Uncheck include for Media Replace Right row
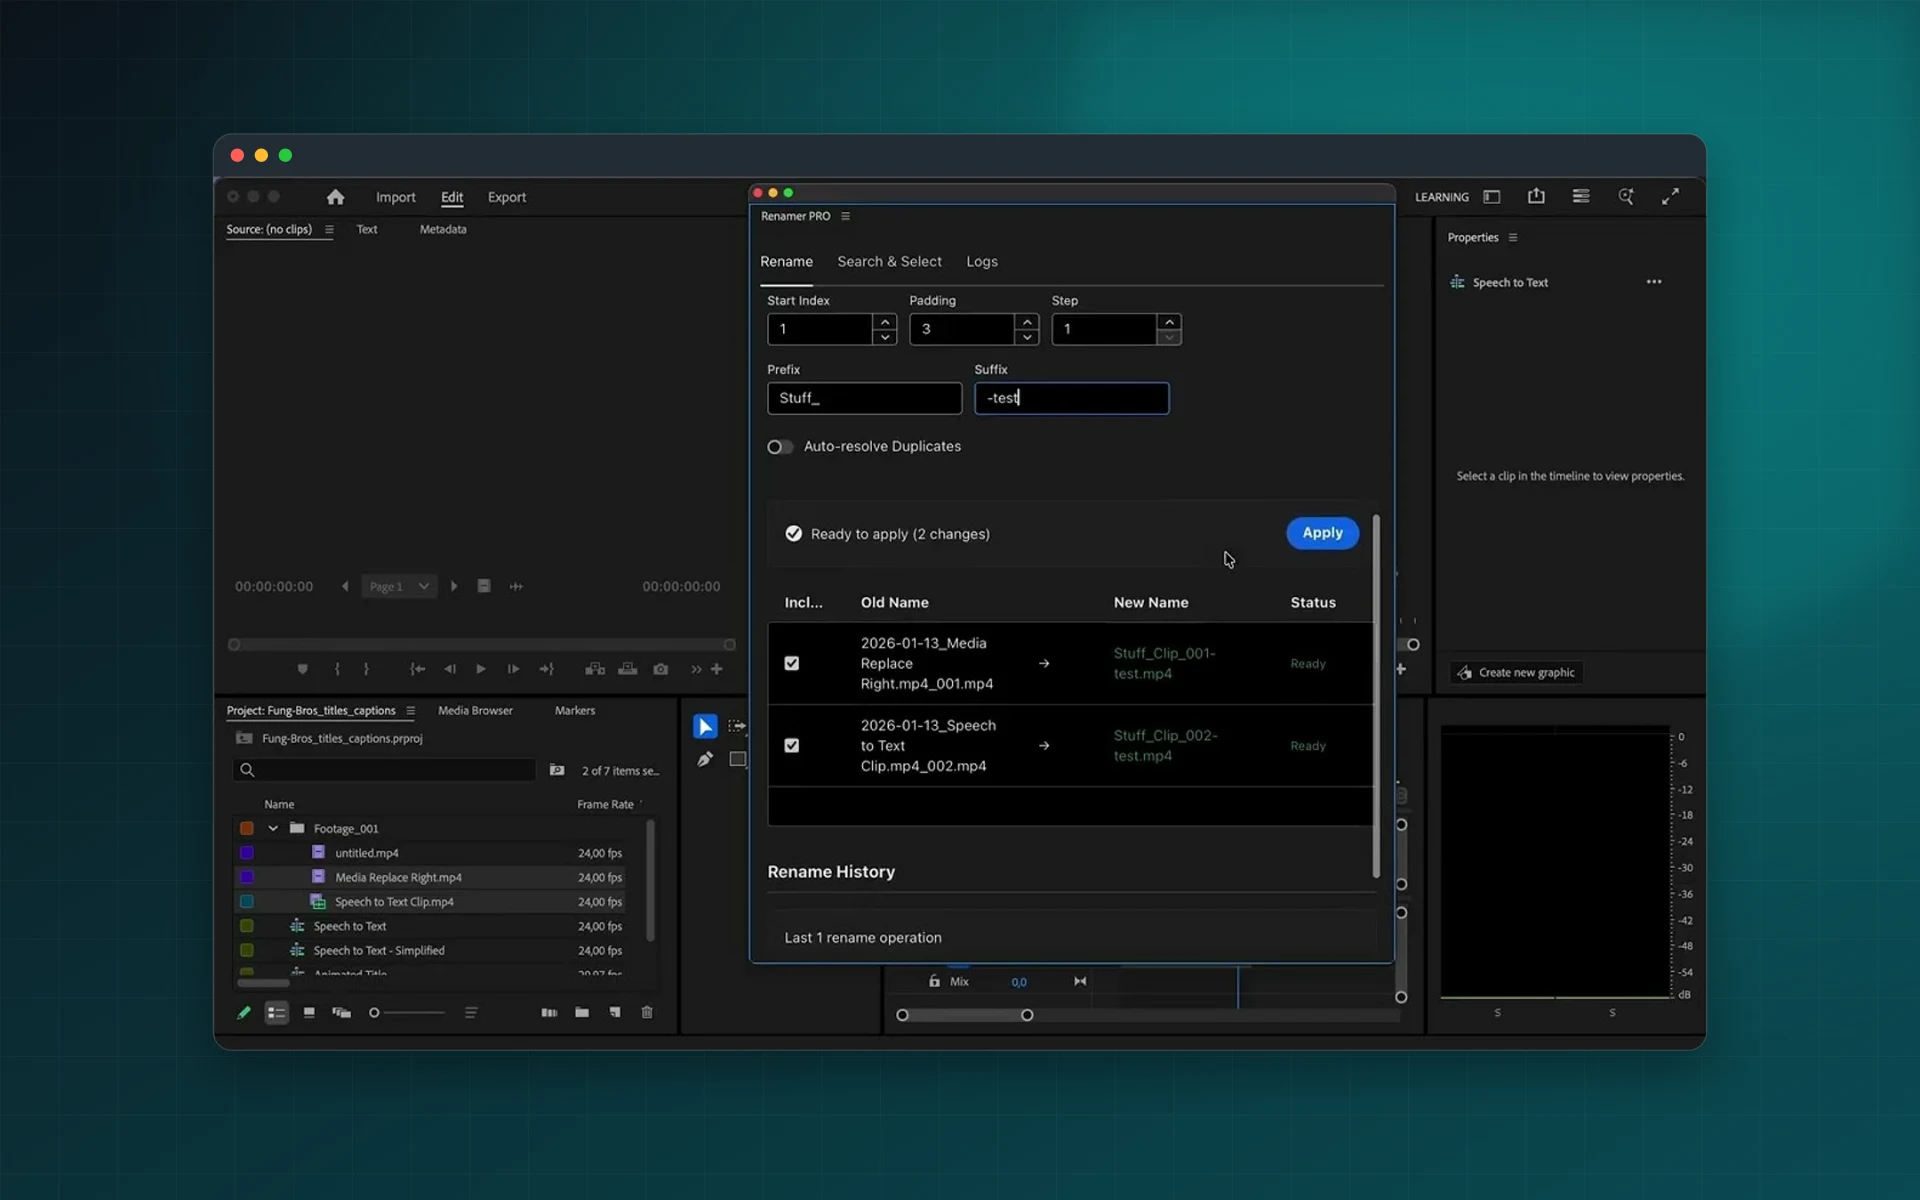 [x=792, y=663]
